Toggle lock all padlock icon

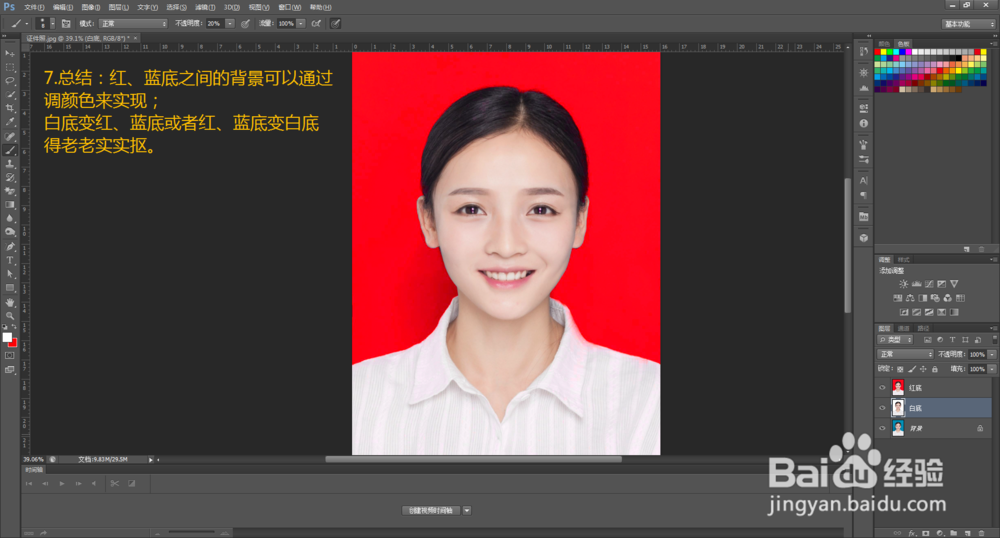tap(935, 369)
